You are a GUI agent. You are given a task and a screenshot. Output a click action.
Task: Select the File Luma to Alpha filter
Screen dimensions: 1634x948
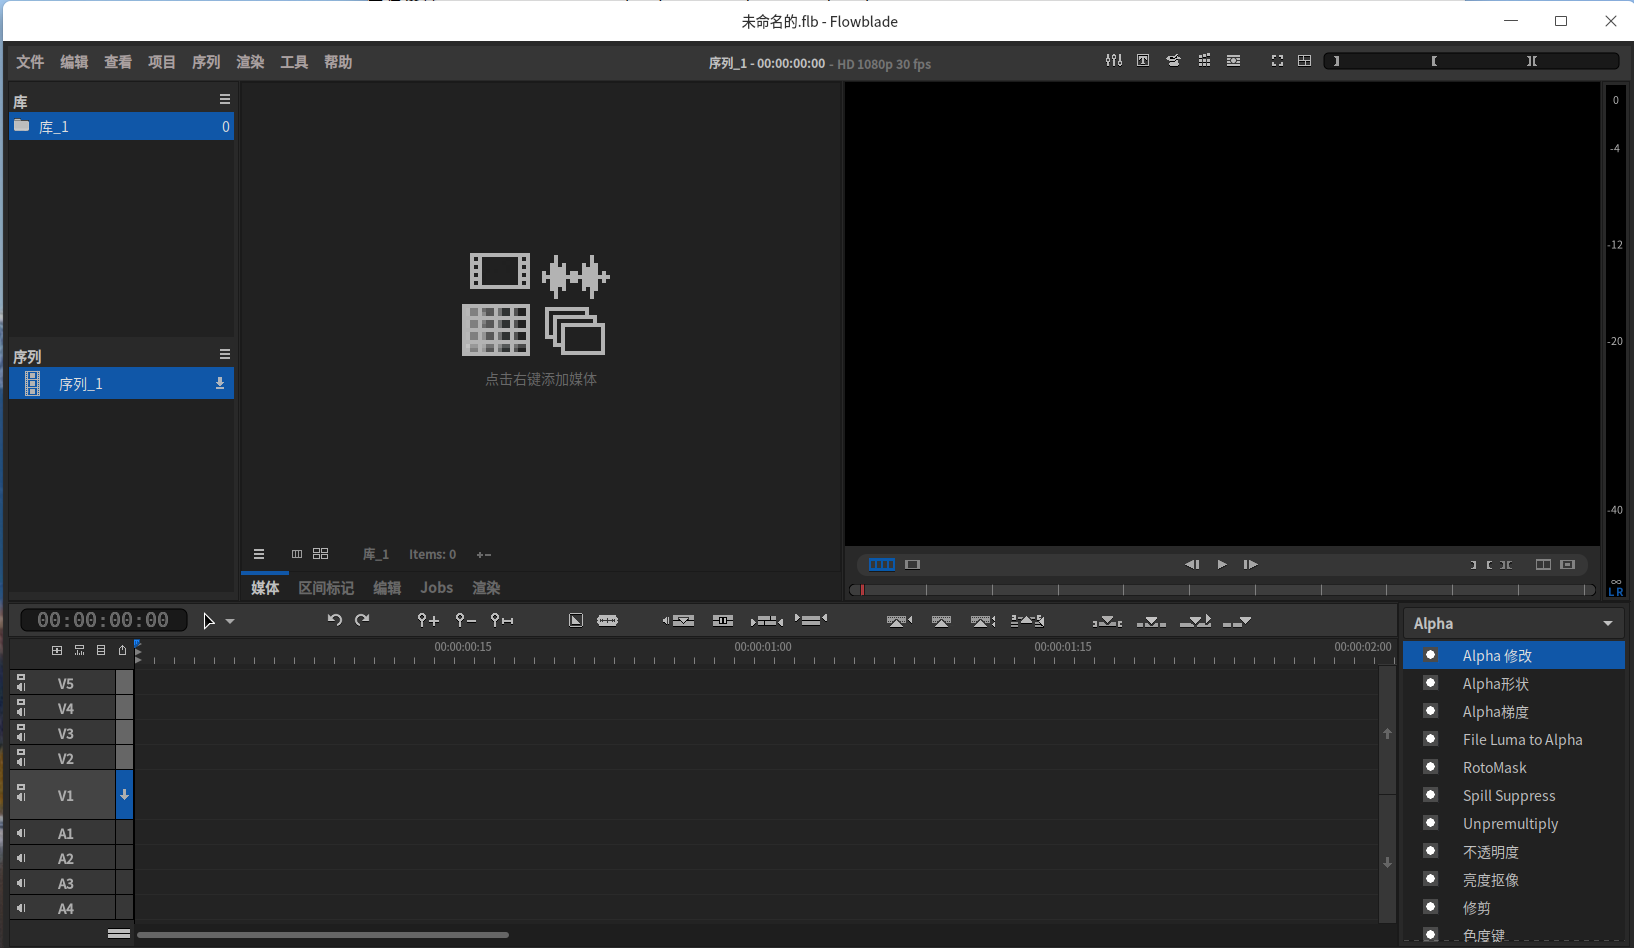1514,739
